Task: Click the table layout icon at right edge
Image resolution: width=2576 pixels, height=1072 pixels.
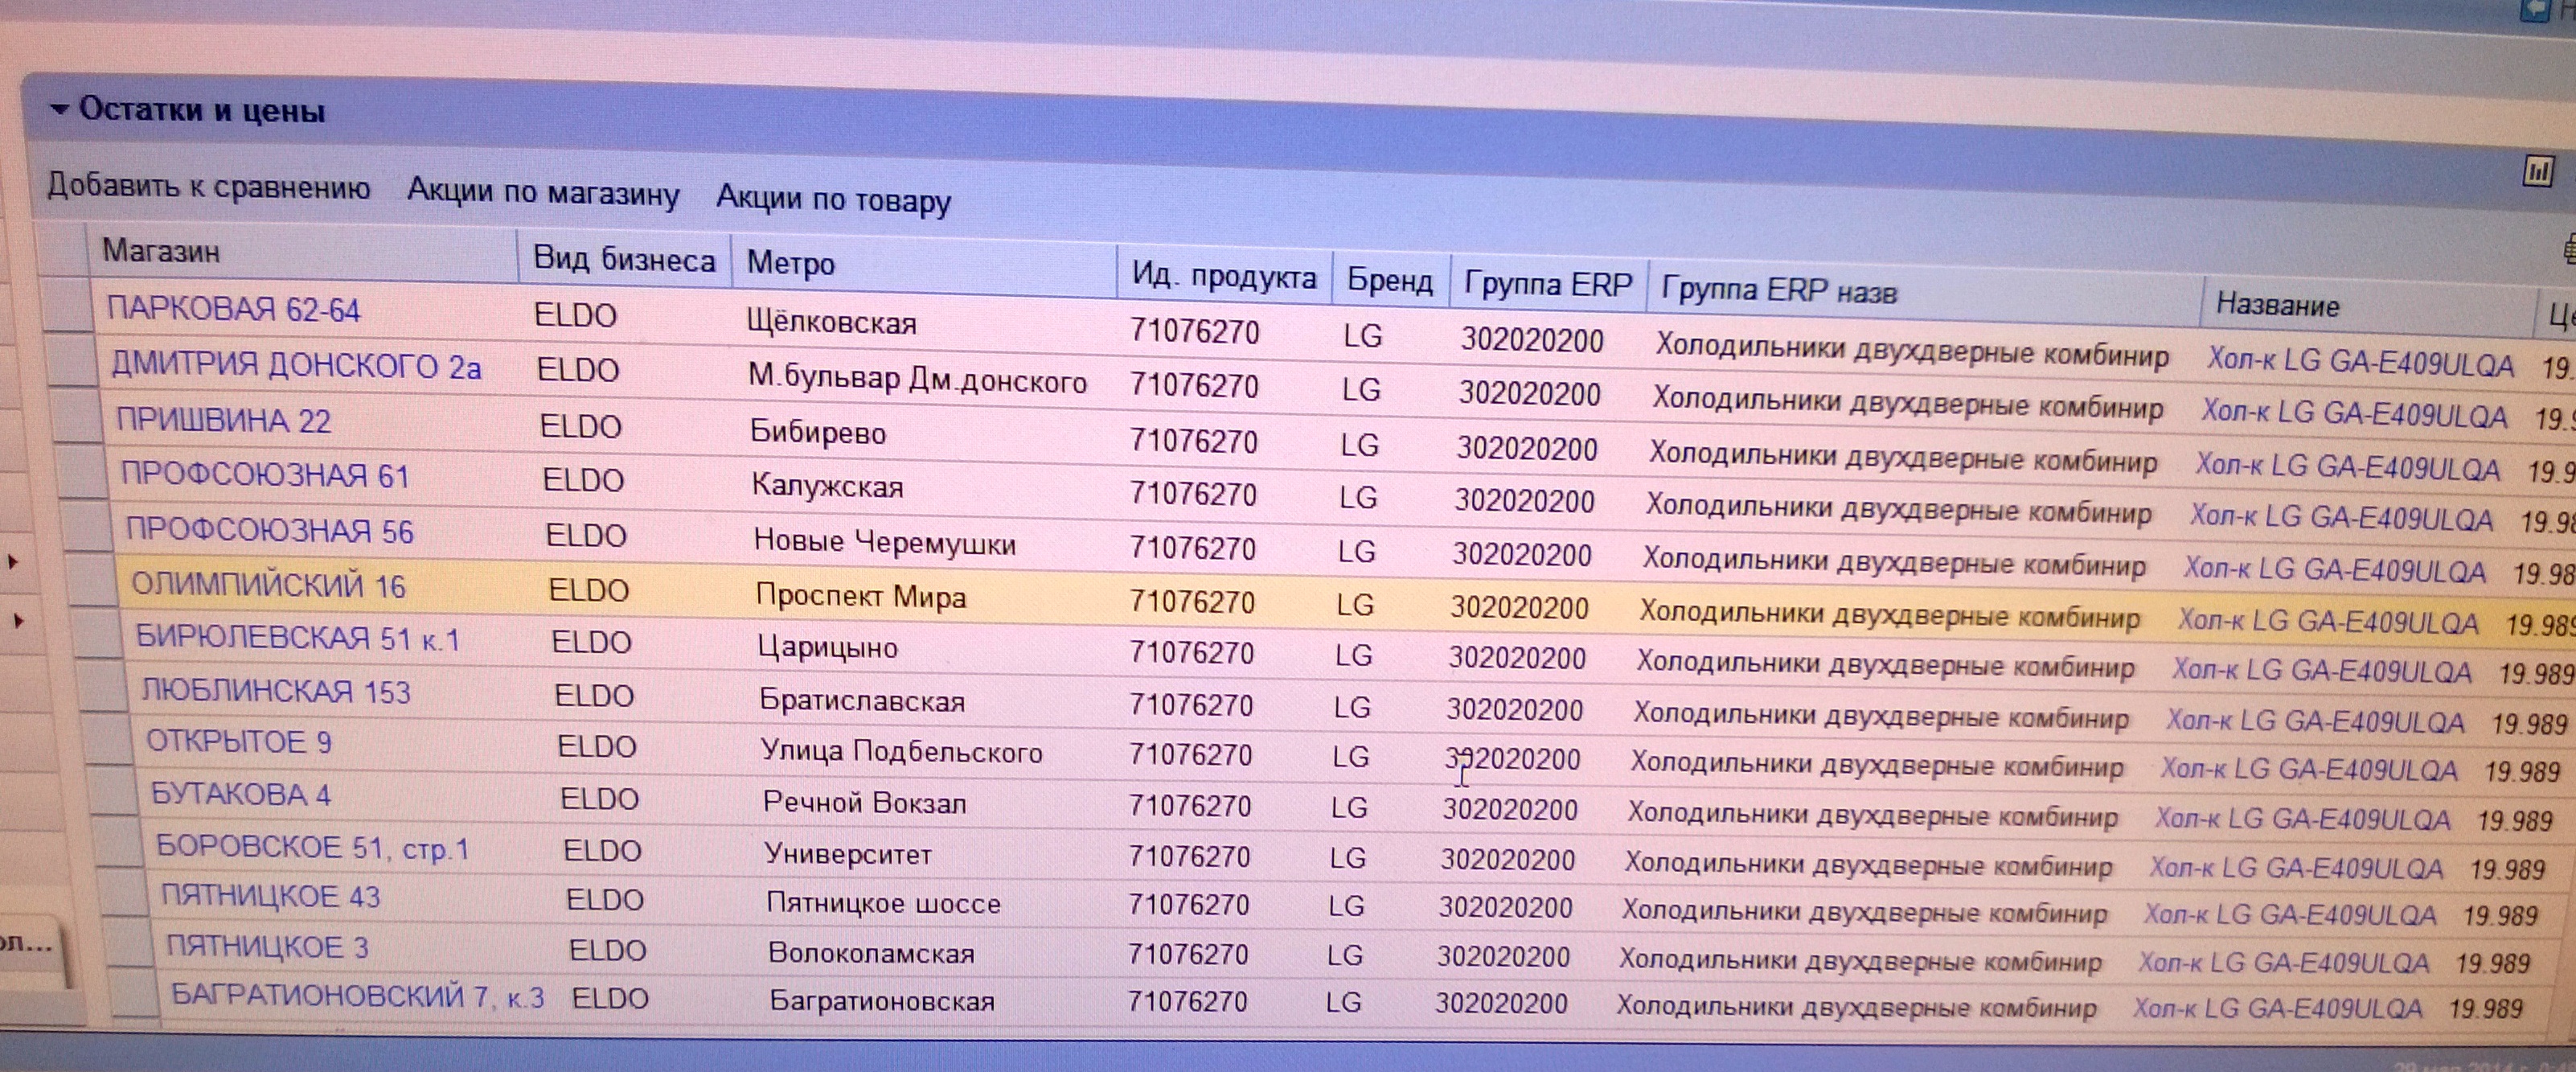Action: tap(2569, 249)
